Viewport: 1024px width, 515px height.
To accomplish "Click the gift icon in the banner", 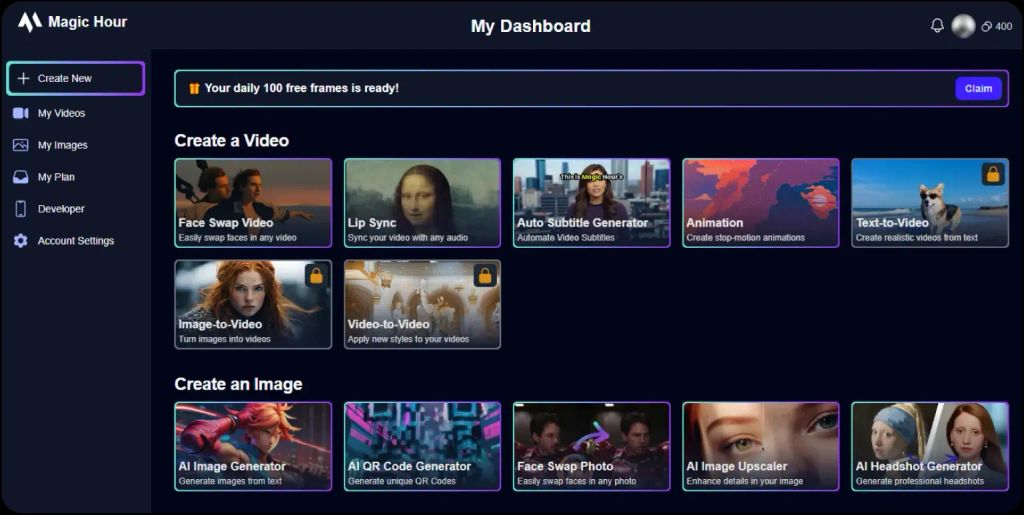I will tap(194, 88).
